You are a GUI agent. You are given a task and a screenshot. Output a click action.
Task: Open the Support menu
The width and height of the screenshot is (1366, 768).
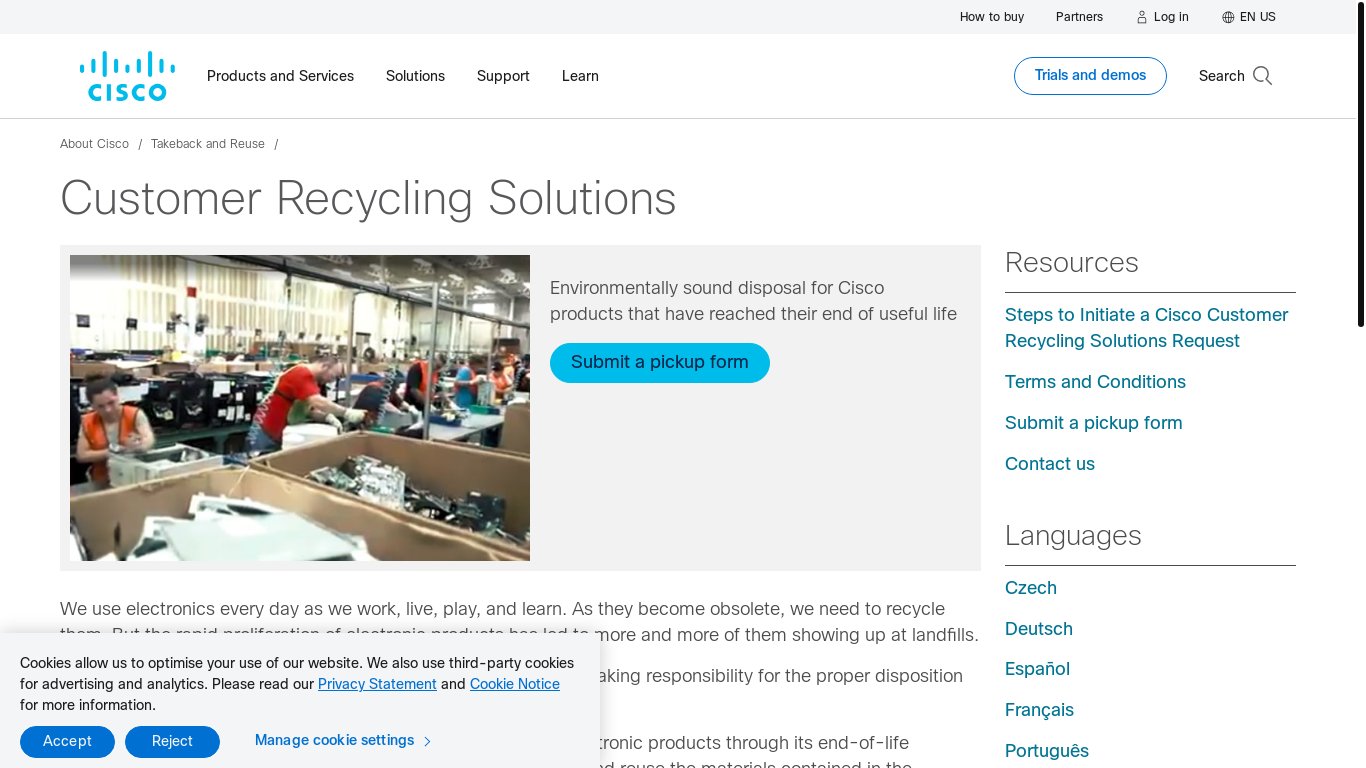click(503, 76)
